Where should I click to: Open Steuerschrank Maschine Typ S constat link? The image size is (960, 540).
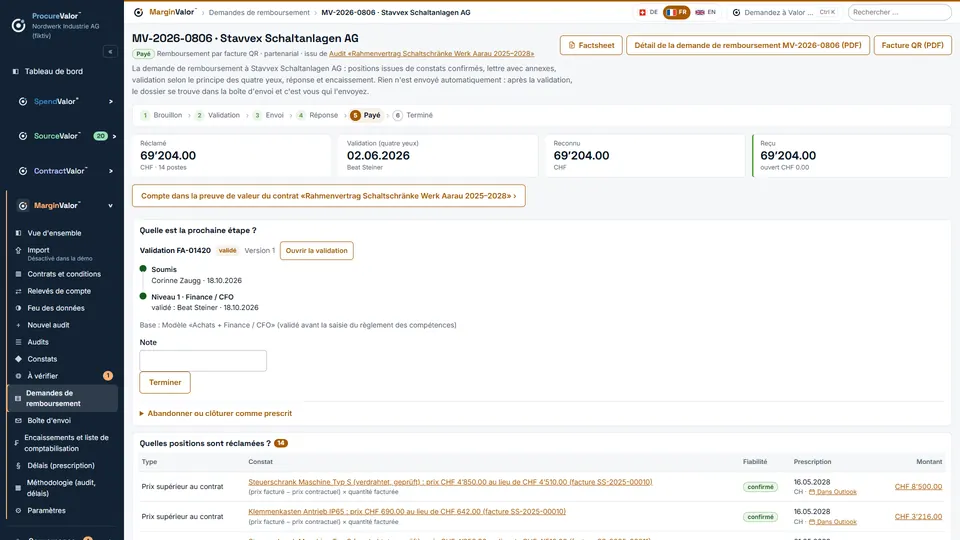pyautogui.click(x=450, y=482)
